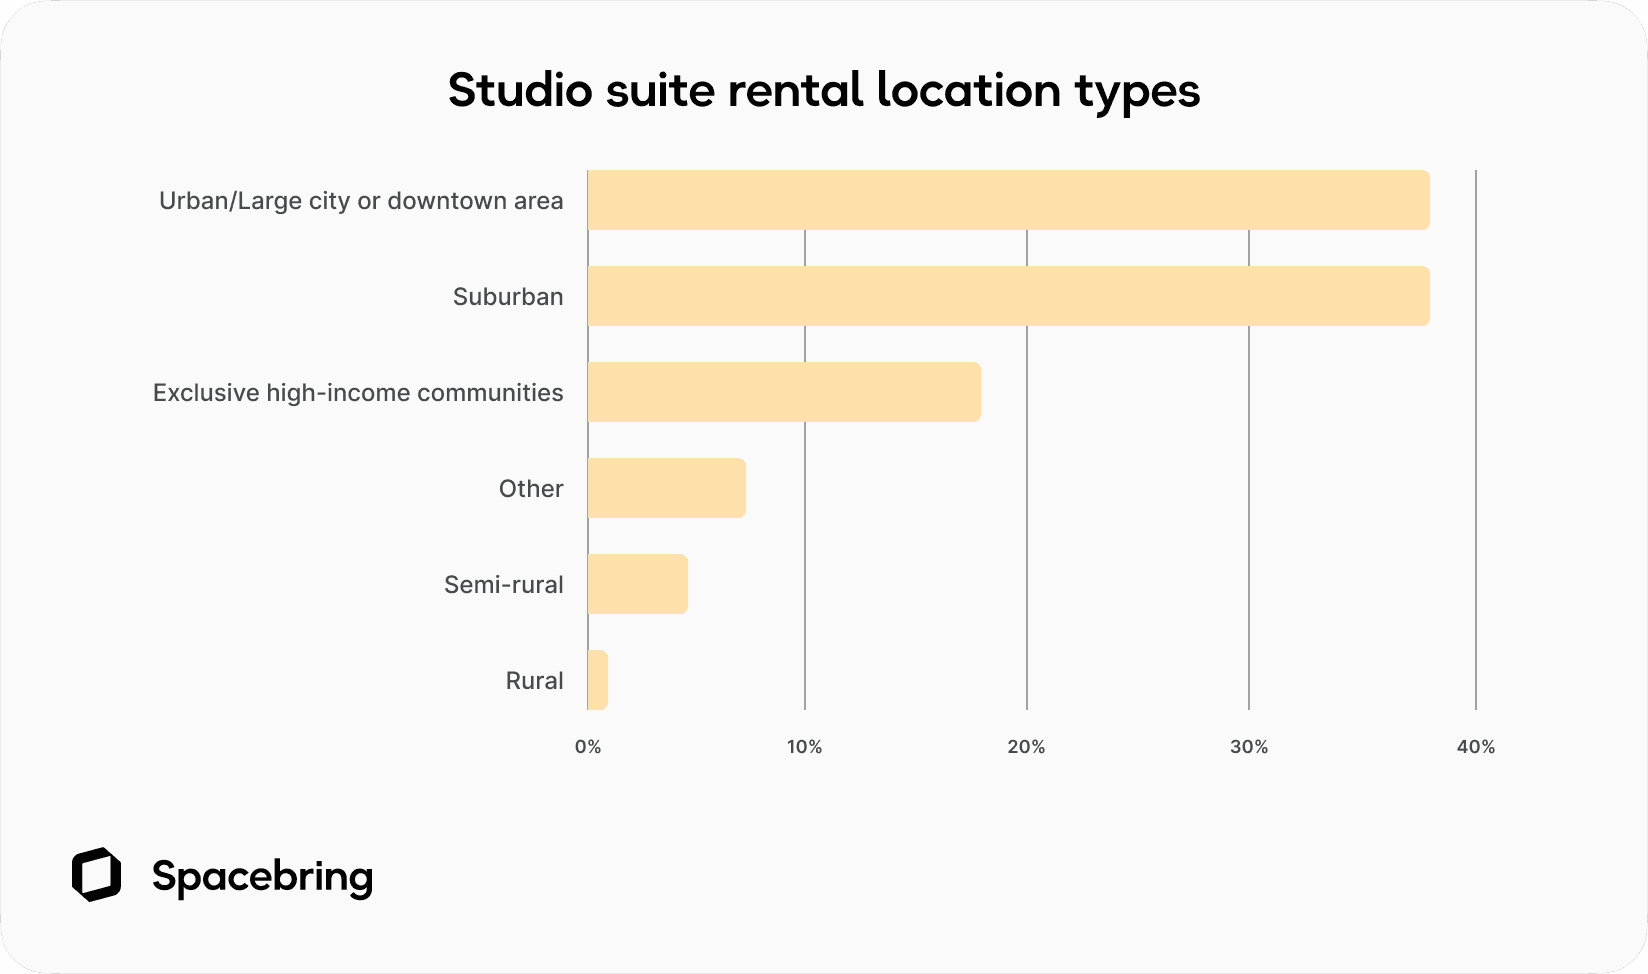Click the 0% axis marker

[588, 745]
